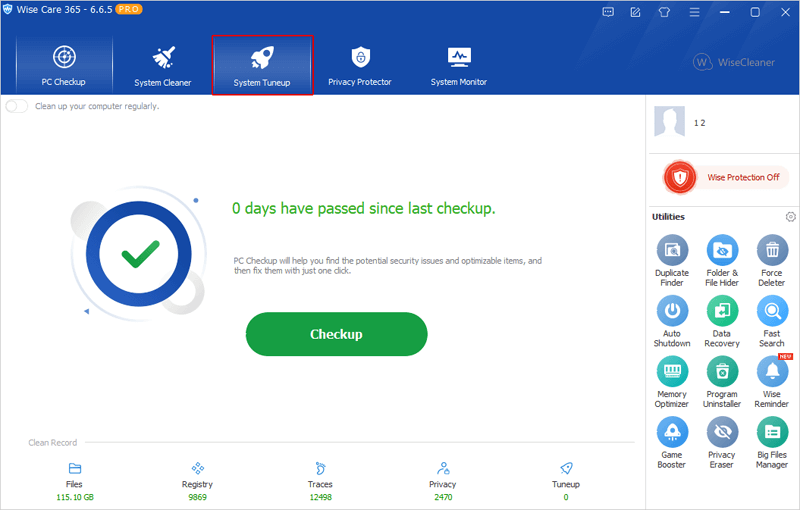The height and width of the screenshot is (510, 800).
Task: Click the Files clean record icon
Action: [74, 468]
